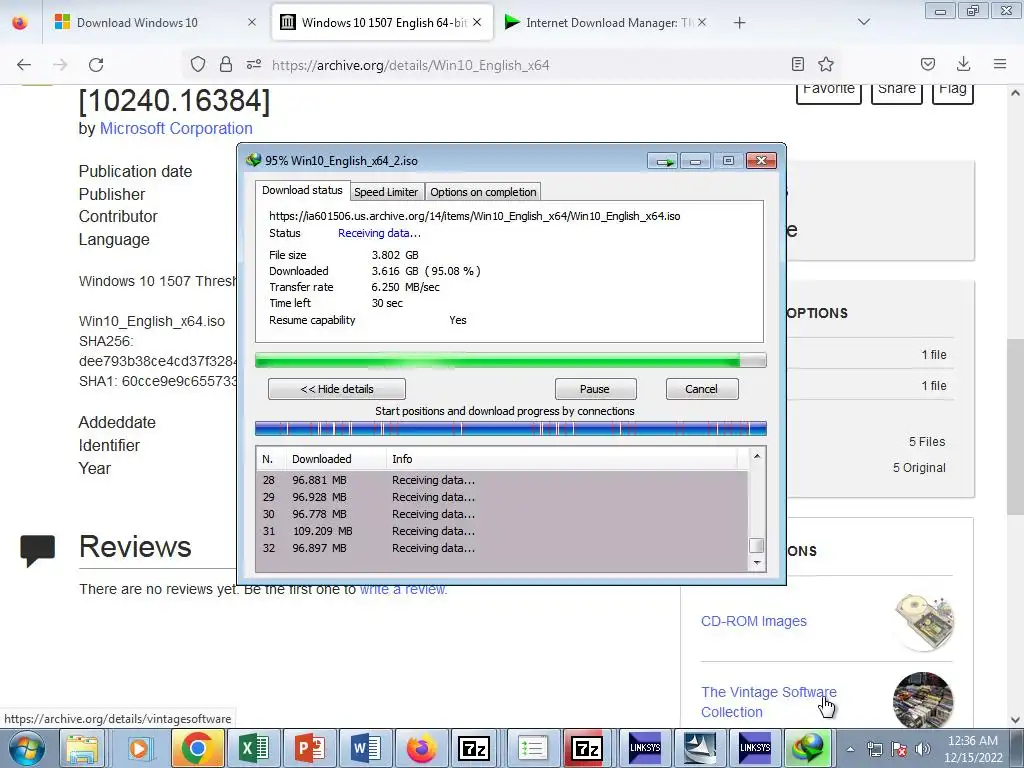Image resolution: width=1024 pixels, height=768 pixels.
Task: Reload the page in Firefox
Action: pyautogui.click(x=96, y=65)
